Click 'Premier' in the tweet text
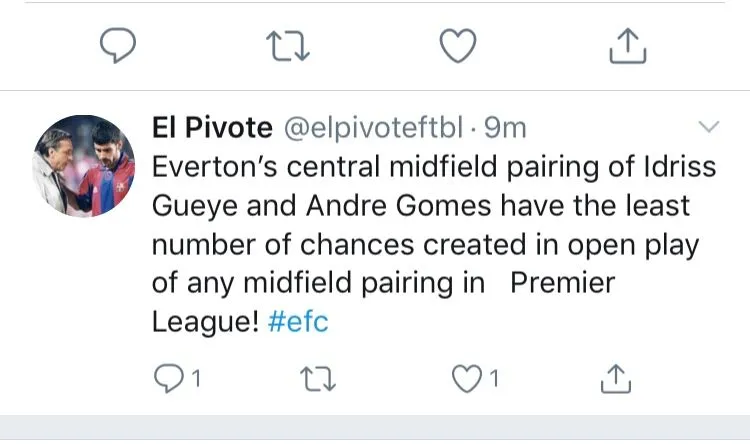This screenshot has width=750, height=444. click(563, 283)
